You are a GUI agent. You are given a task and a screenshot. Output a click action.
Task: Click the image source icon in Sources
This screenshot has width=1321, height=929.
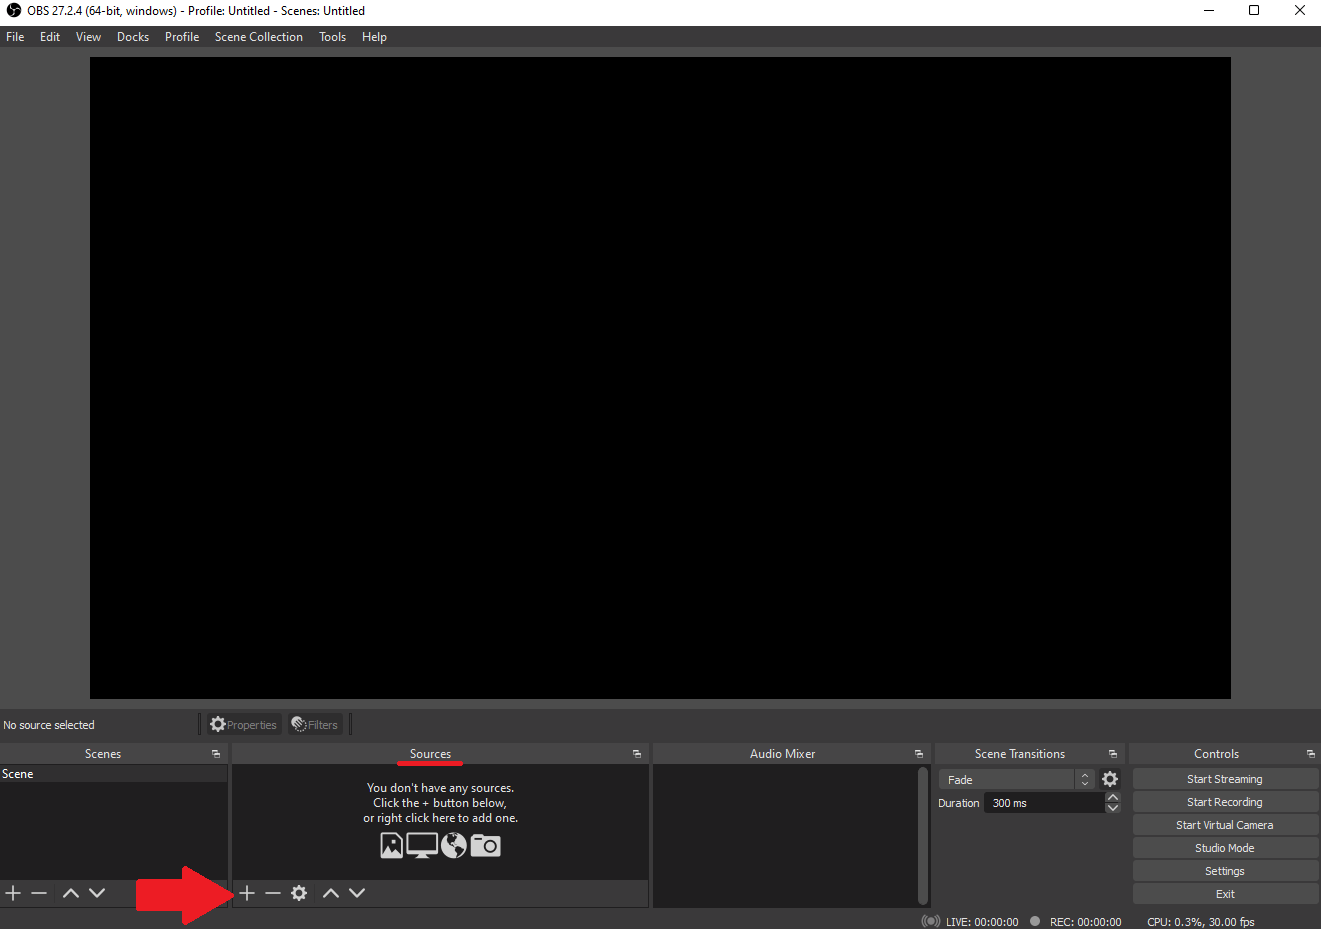tap(392, 846)
